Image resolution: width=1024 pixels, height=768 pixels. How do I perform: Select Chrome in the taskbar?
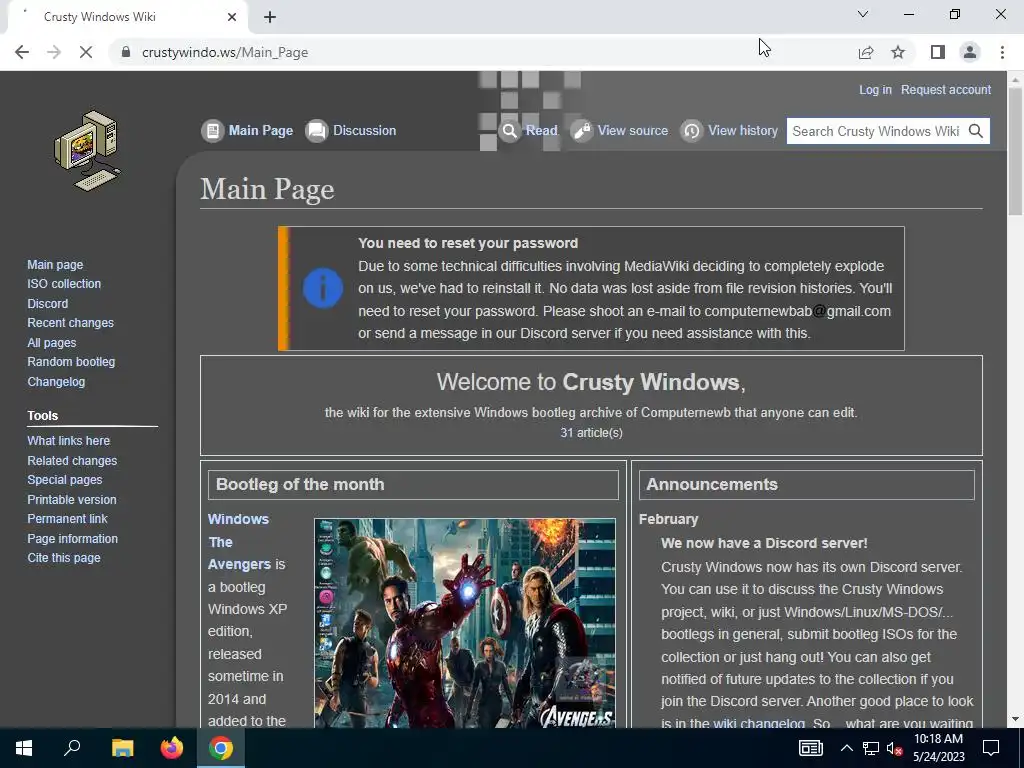tap(221, 748)
